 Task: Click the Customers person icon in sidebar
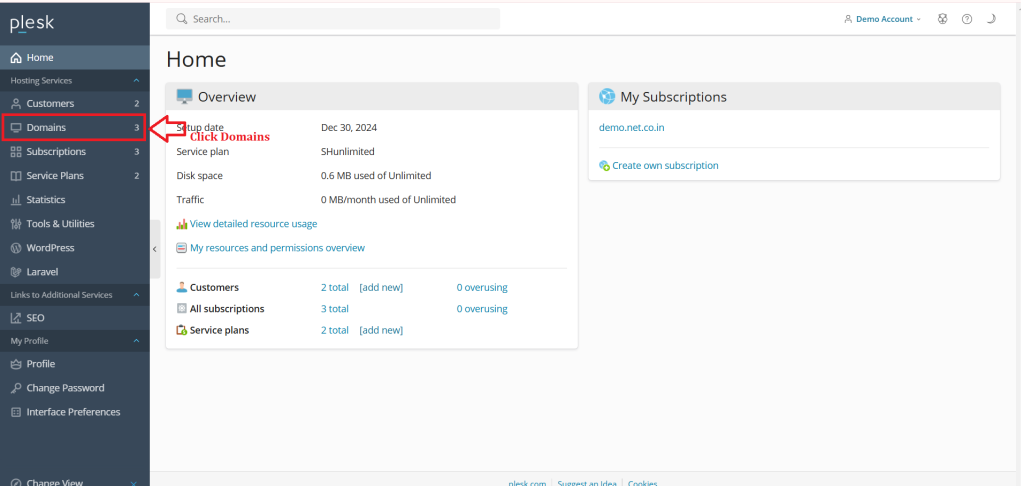pos(16,103)
